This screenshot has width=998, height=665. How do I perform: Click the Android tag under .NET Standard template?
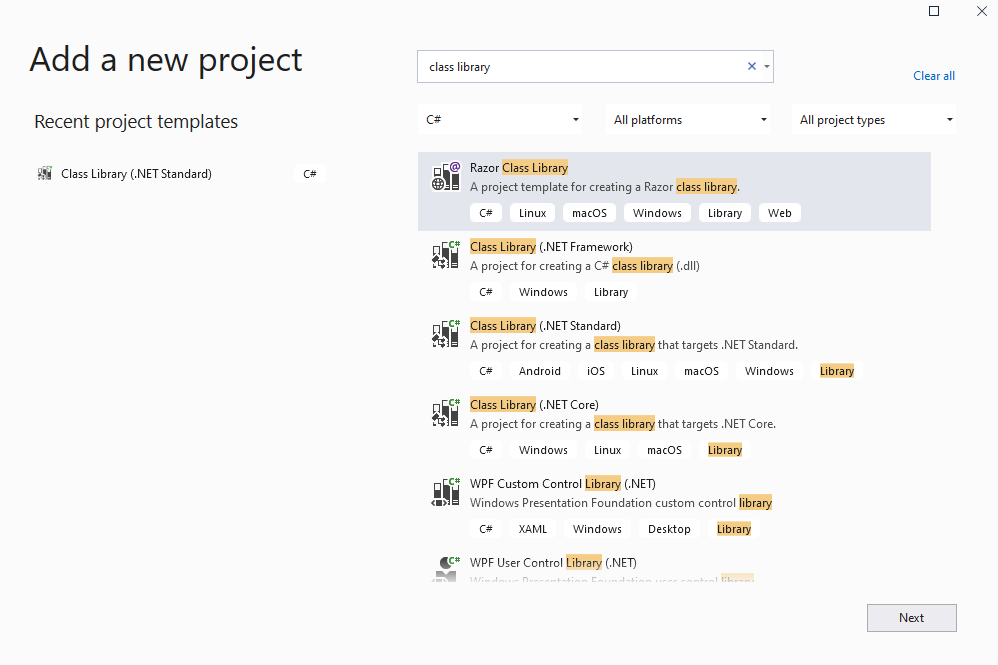pyautogui.click(x=540, y=371)
